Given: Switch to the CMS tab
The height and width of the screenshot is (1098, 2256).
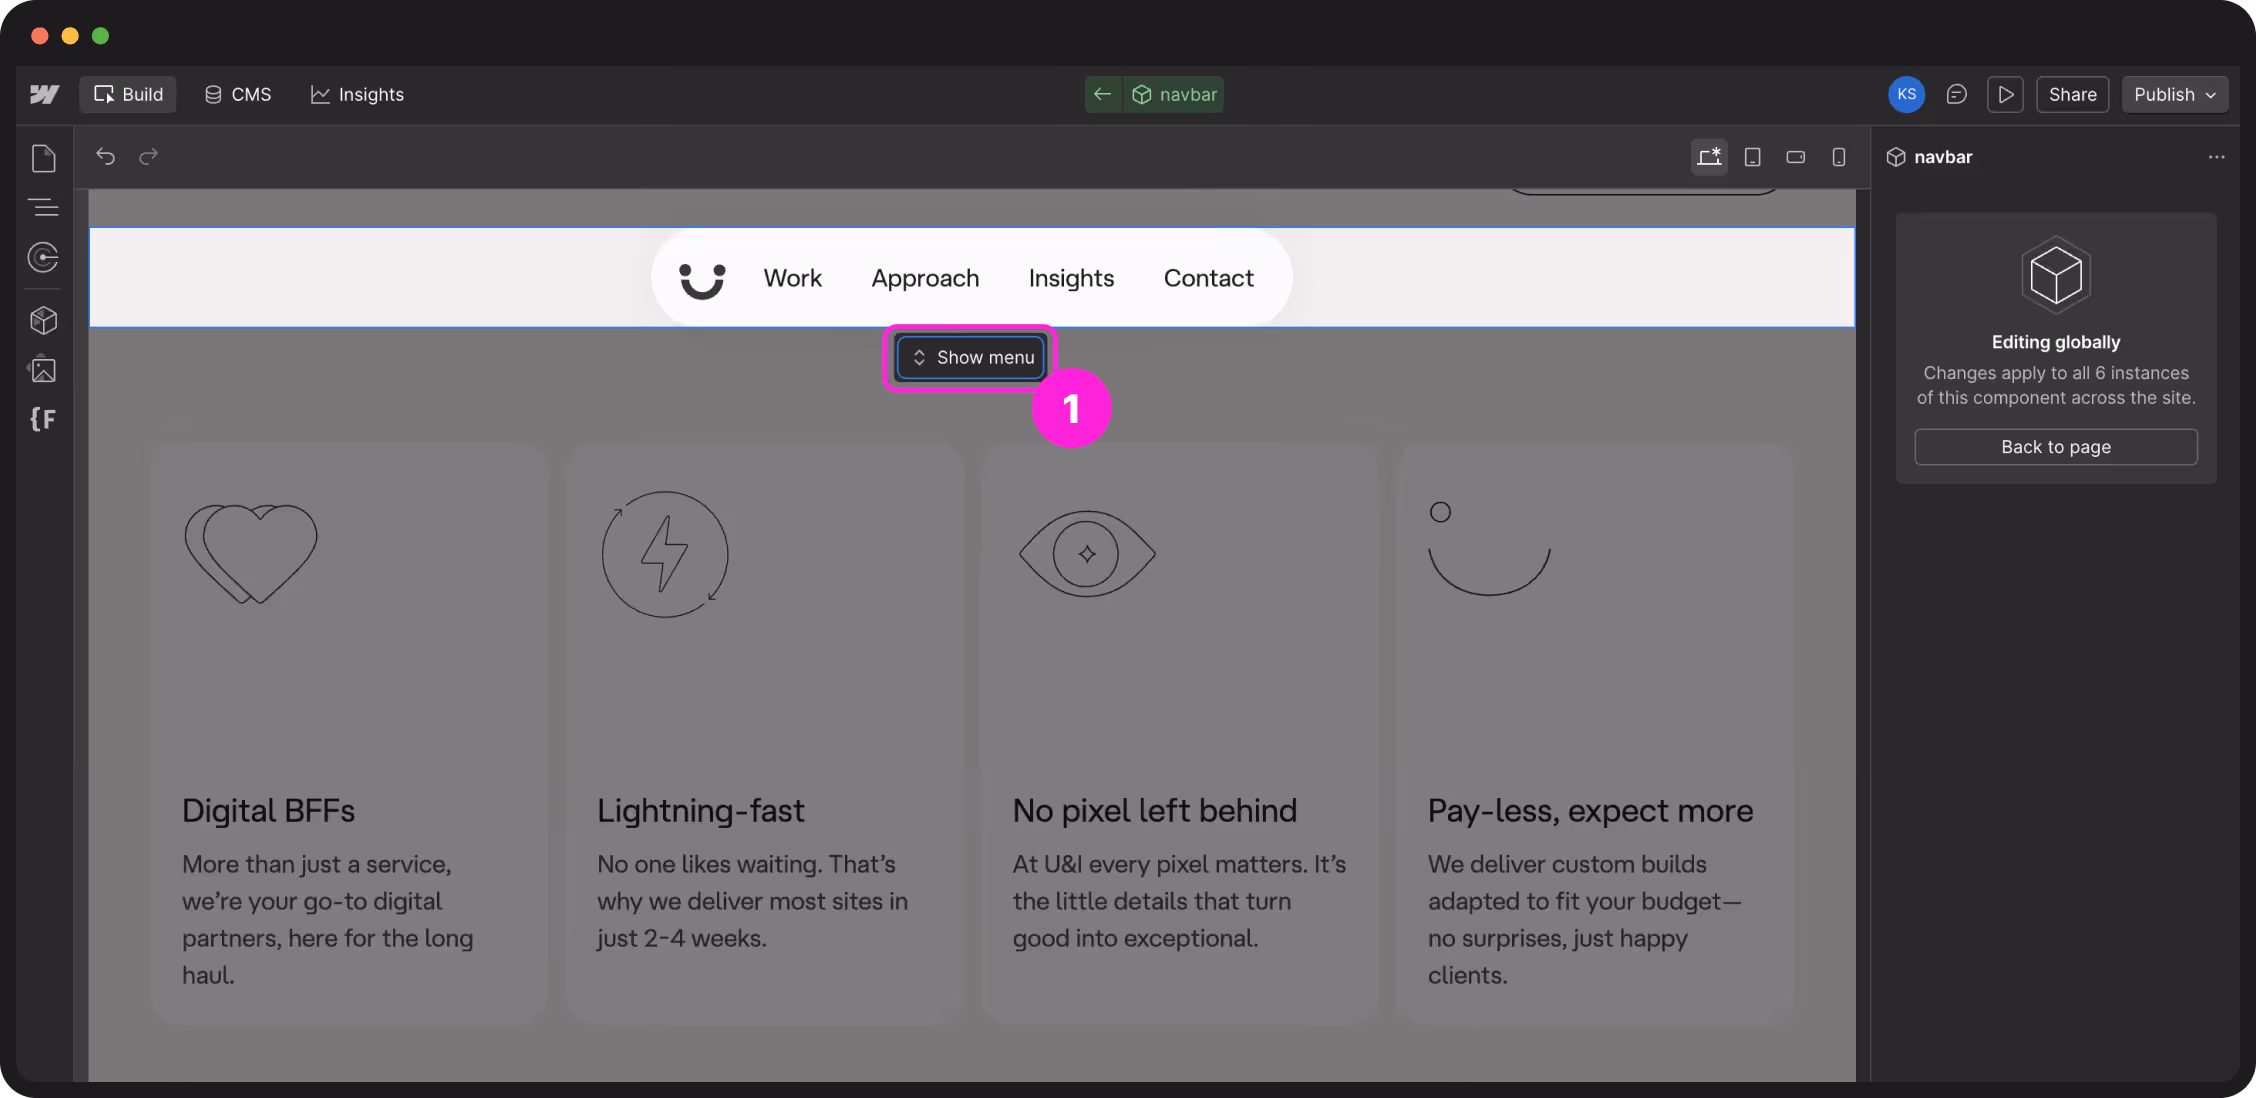Looking at the screenshot, I should tap(237, 94).
